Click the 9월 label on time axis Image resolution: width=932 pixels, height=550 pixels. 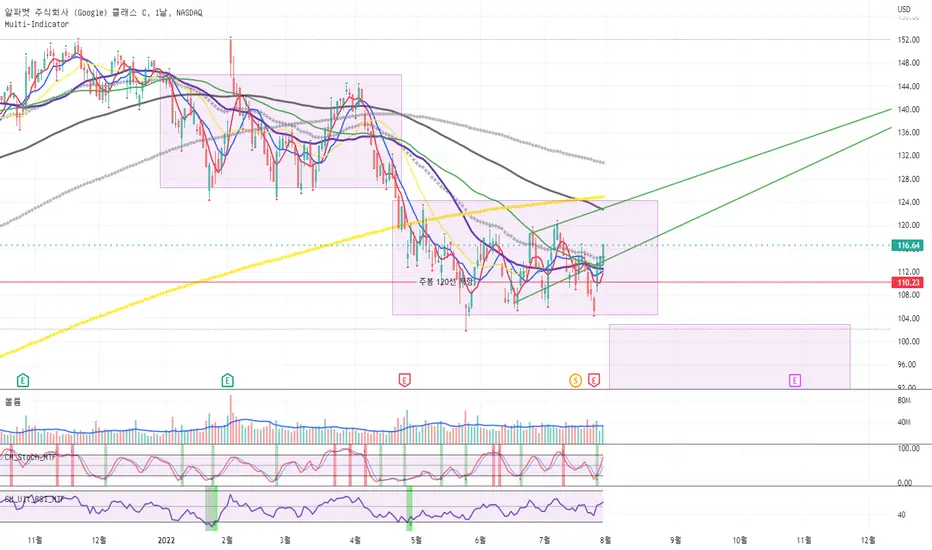[675, 540]
